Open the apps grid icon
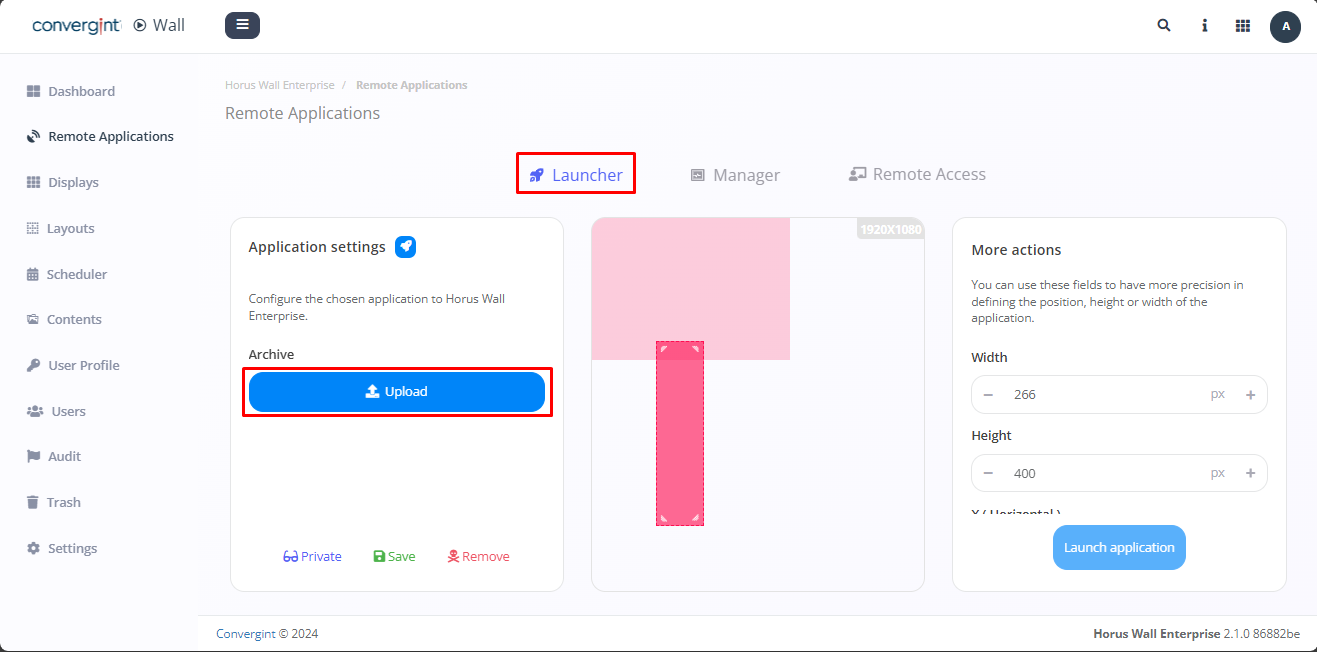The width and height of the screenshot is (1317, 652). click(x=1243, y=26)
